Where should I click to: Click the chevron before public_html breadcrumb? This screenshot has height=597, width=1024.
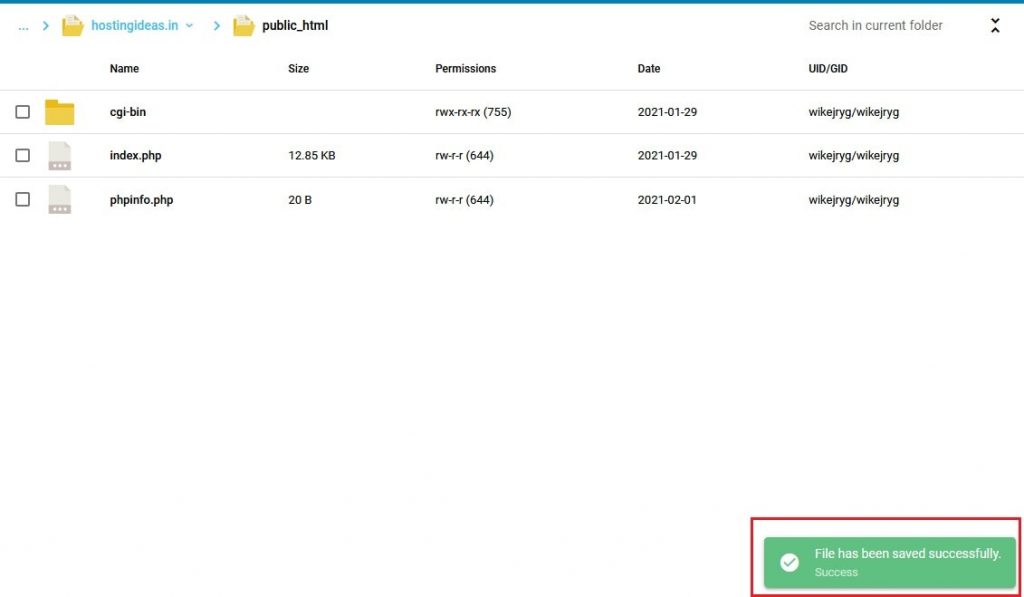point(217,25)
